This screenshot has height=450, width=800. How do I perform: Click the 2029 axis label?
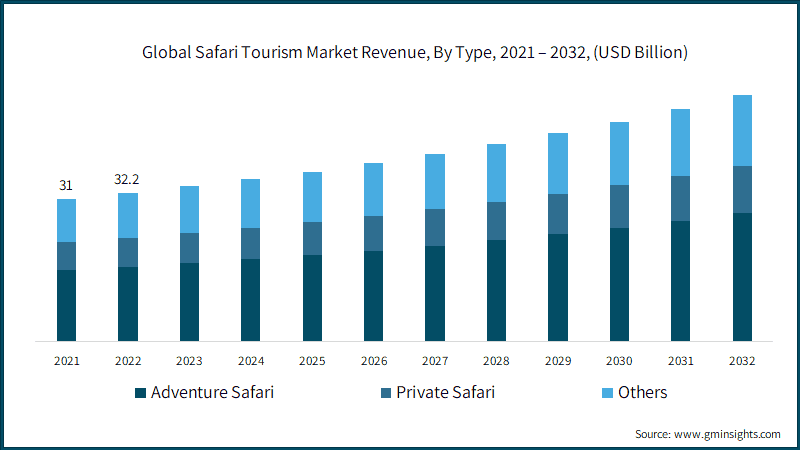pos(558,361)
